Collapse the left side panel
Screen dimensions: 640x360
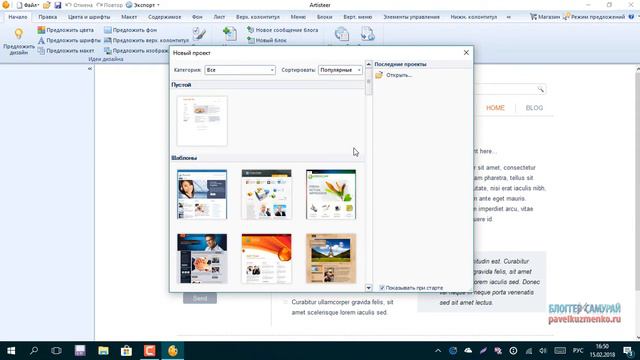click(90, 69)
